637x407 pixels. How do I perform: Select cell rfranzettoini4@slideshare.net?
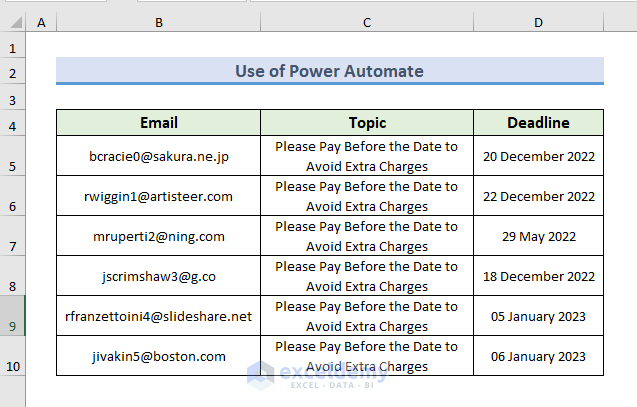click(x=158, y=316)
